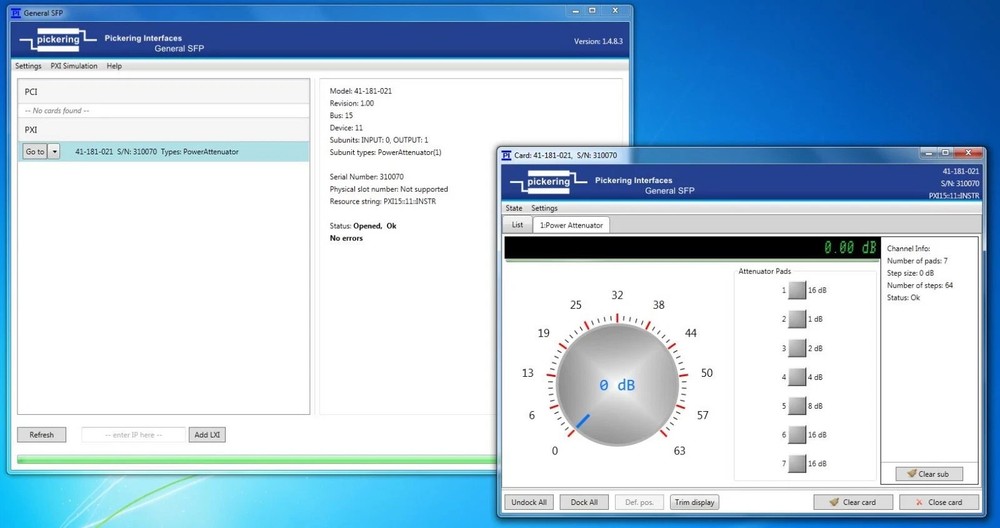Open Settings menu in General SFP window
The width and height of the screenshot is (1000, 528).
coord(28,66)
